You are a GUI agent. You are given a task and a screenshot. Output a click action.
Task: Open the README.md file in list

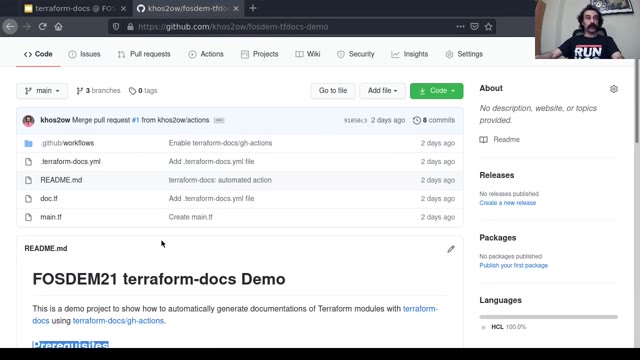pos(61,180)
